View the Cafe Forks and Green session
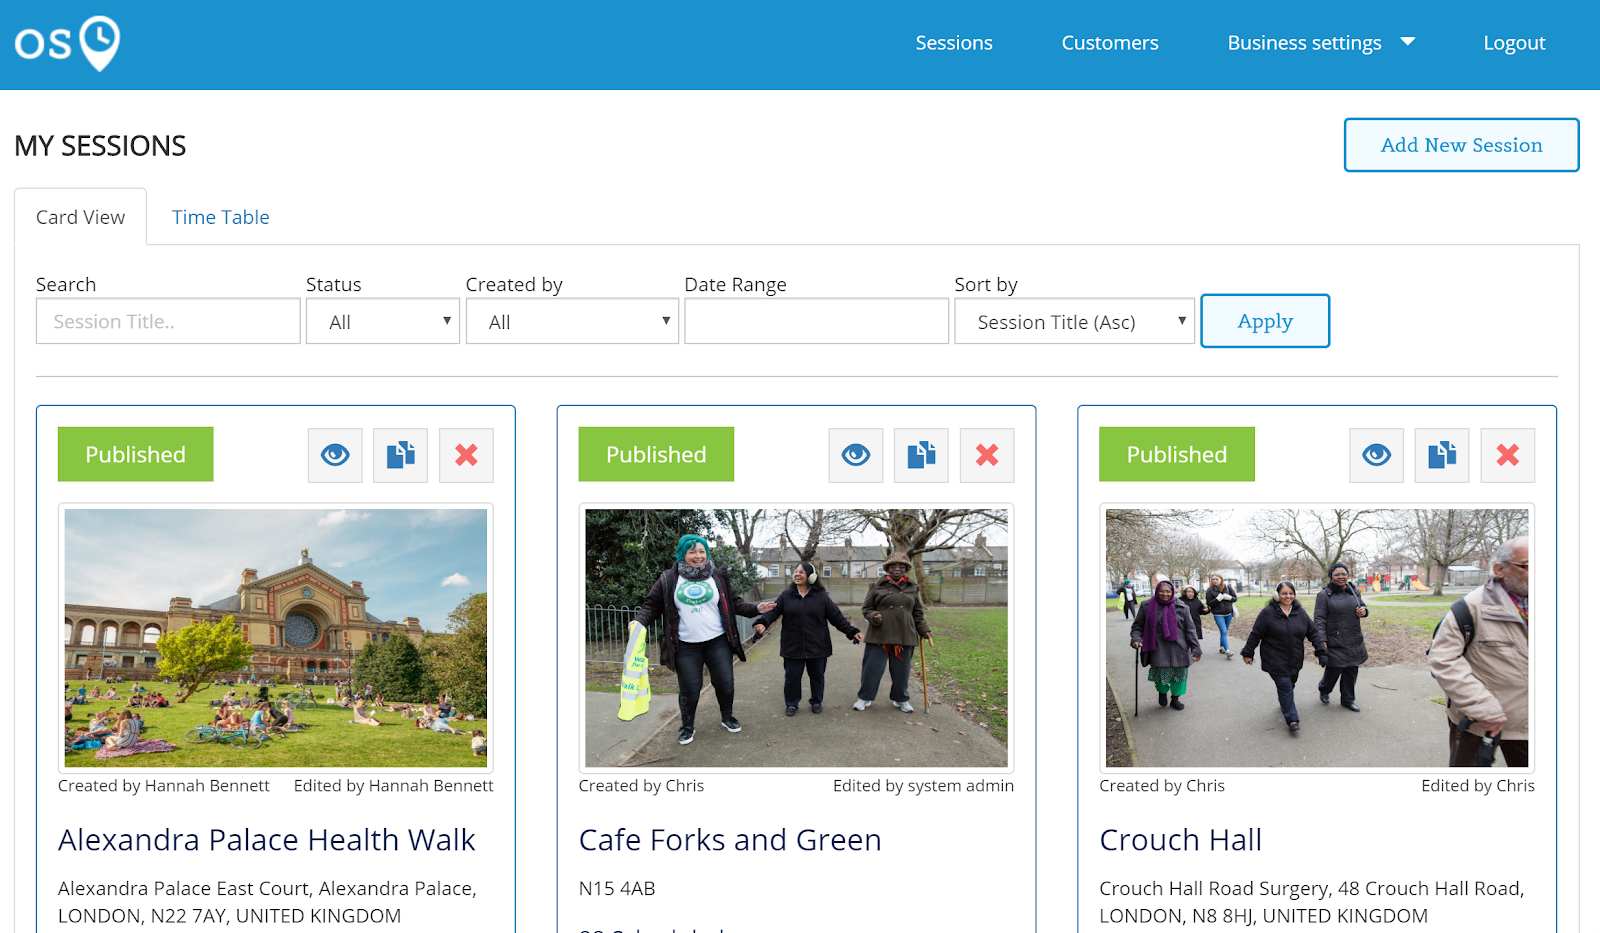Screen dimensions: 1600x933 point(856,455)
